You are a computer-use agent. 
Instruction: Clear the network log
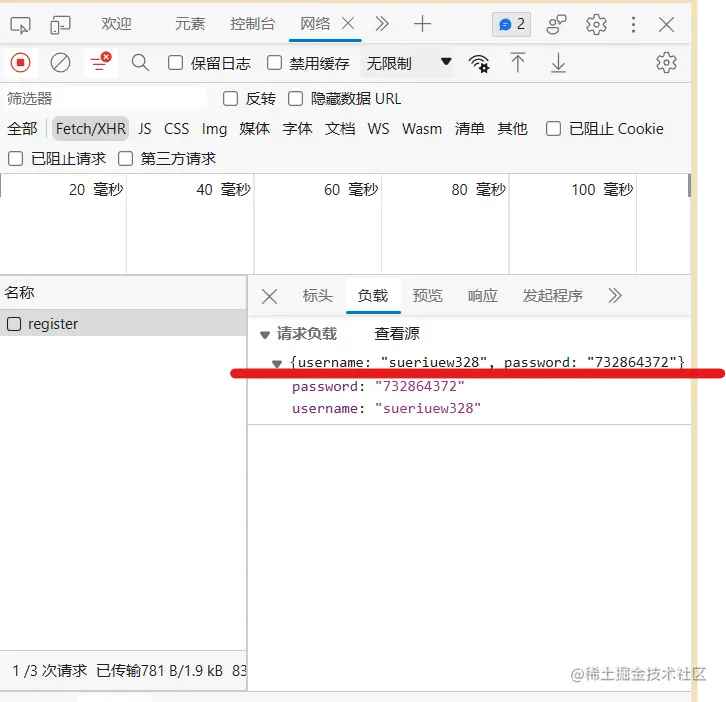point(60,63)
